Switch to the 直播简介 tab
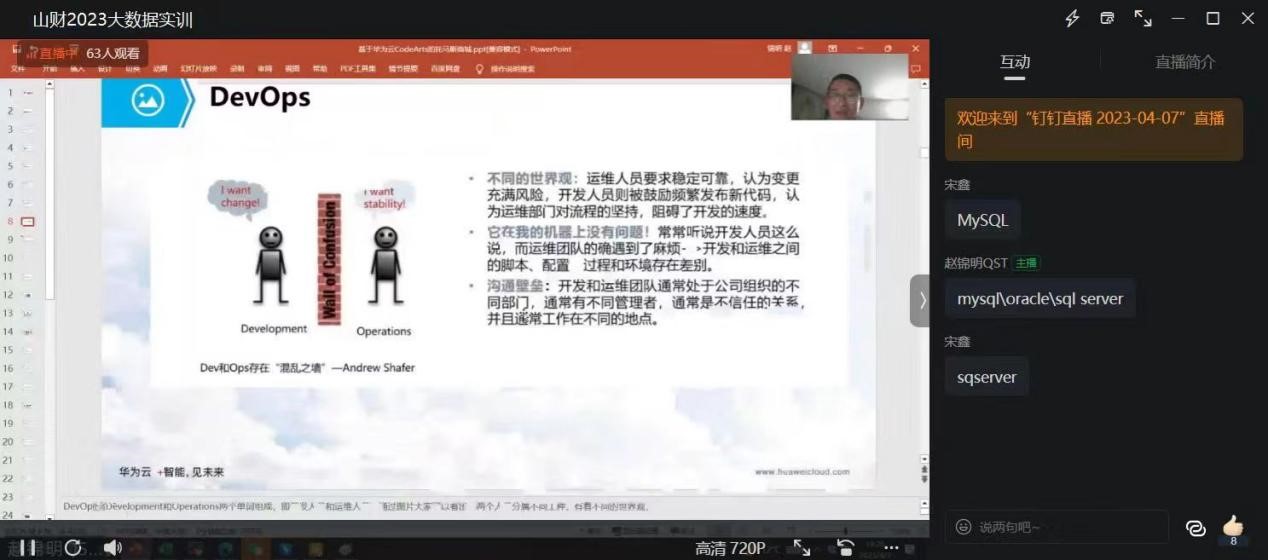The image size is (1268, 560). click(1185, 62)
